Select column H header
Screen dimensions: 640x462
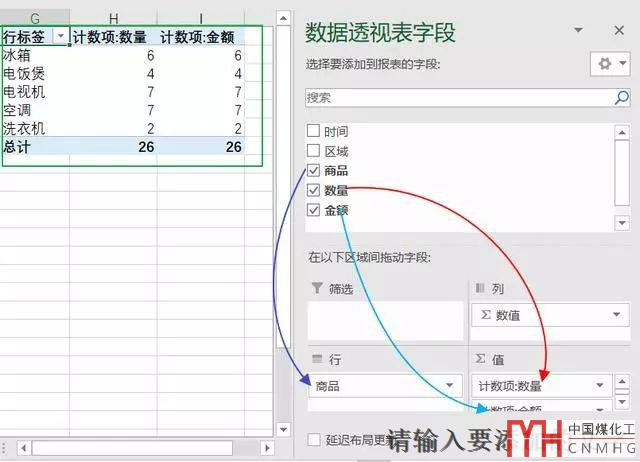tap(113, 18)
